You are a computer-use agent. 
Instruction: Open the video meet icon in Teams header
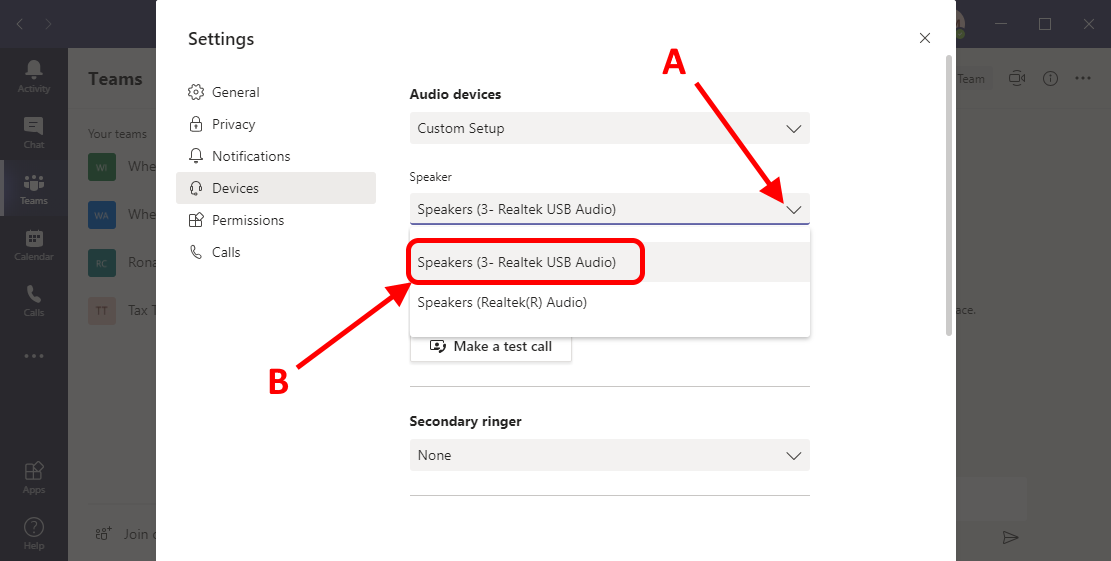1017,79
